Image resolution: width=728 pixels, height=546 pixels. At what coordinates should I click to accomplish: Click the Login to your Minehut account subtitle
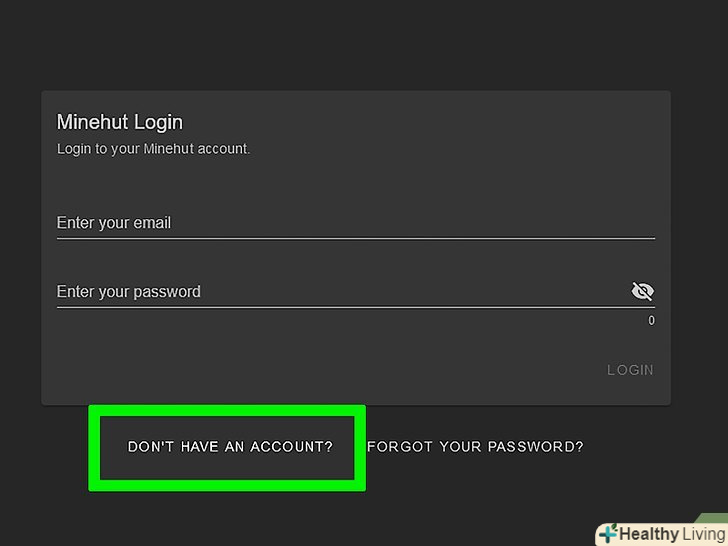[x=153, y=149]
